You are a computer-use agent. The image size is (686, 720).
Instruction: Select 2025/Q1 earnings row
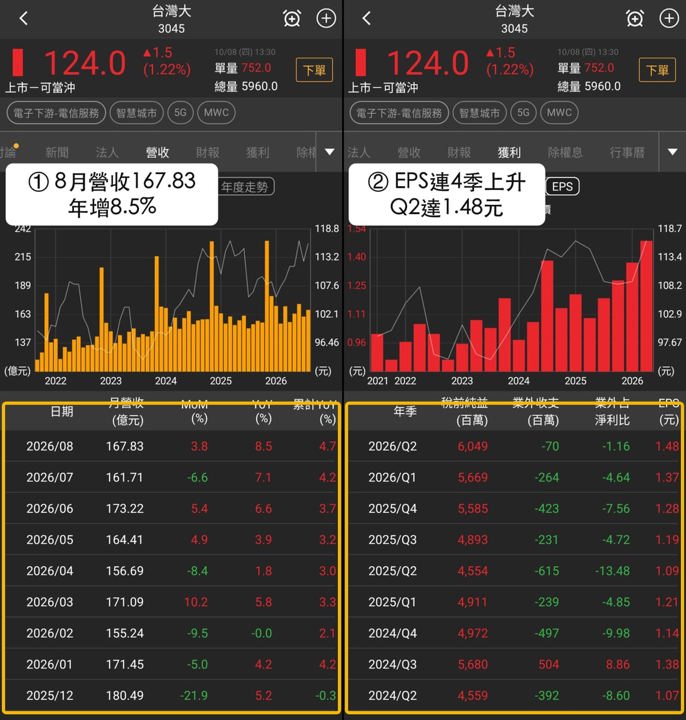tap(514, 602)
